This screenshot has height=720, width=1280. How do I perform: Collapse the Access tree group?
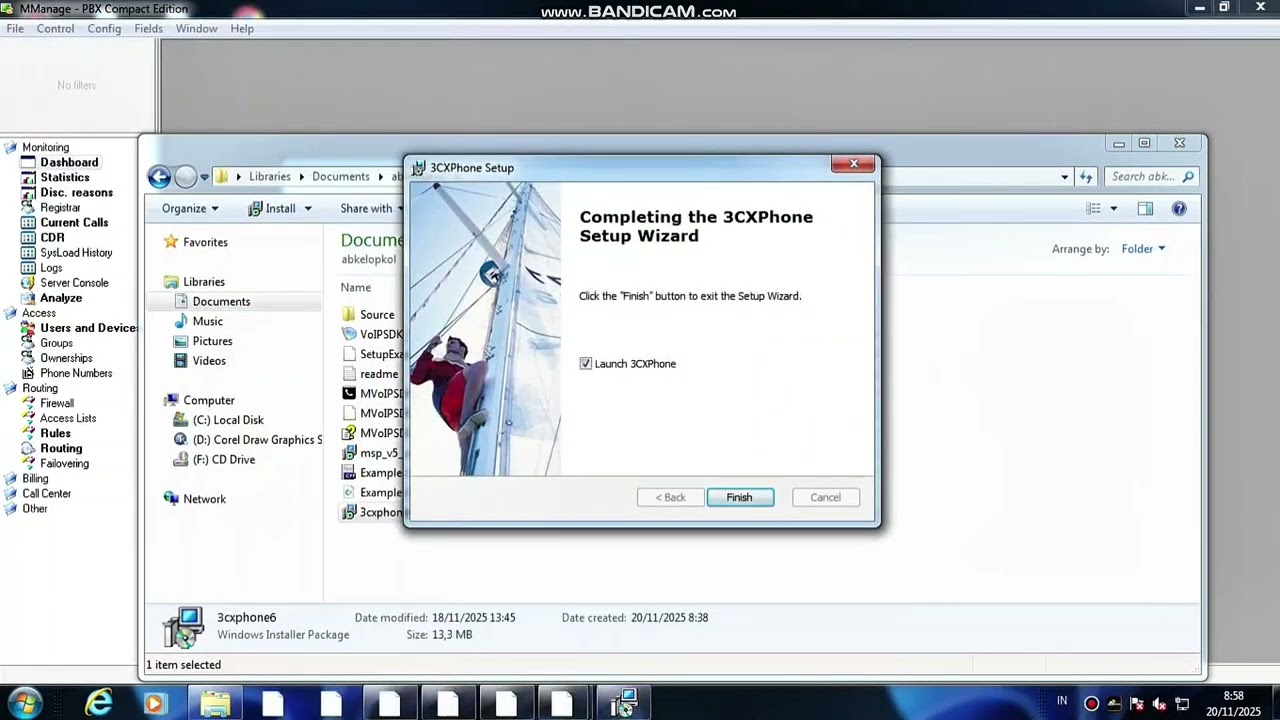point(11,313)
